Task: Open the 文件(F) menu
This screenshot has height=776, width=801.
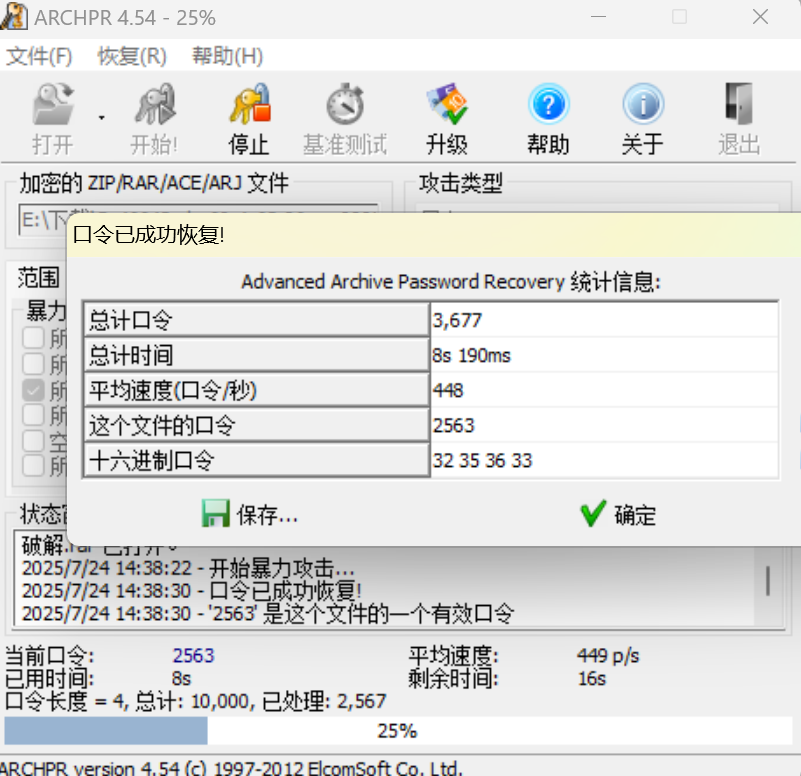Action: (40, 56)
